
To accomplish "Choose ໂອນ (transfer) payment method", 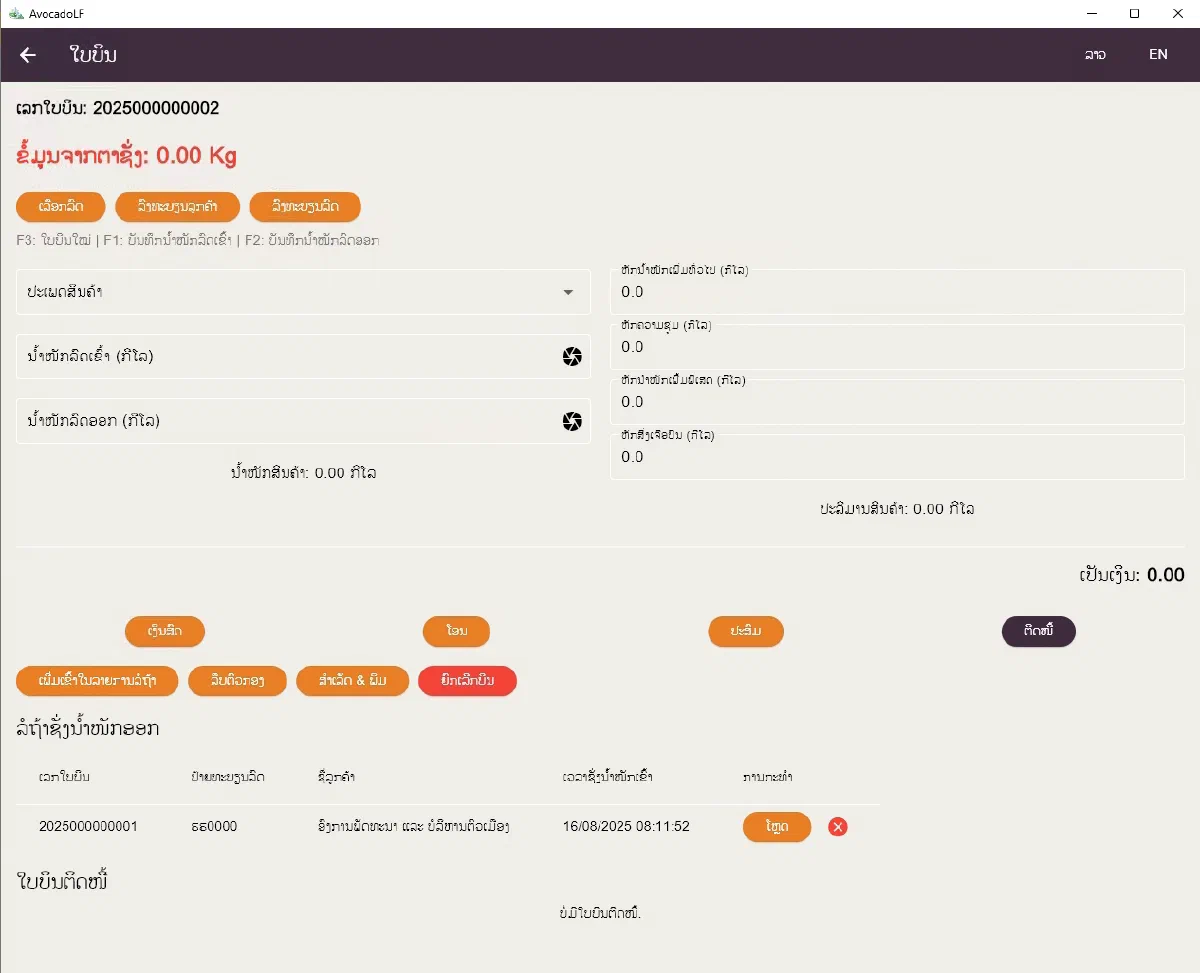I will [456, 632].
